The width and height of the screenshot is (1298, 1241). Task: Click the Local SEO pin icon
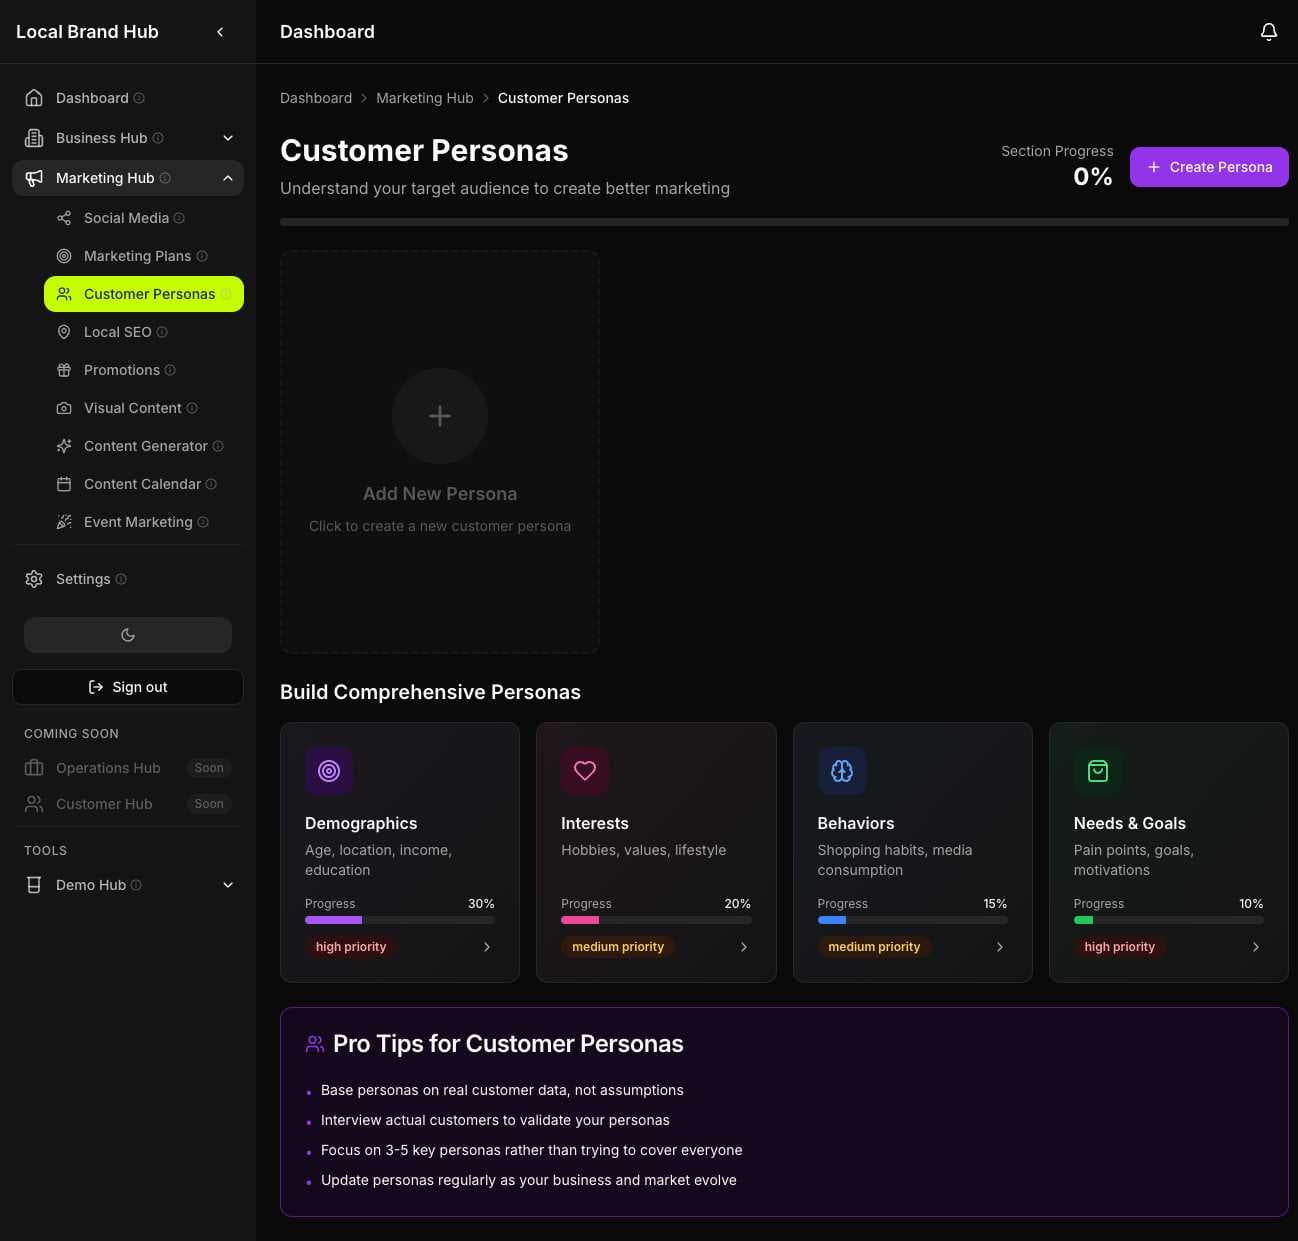[64, 332]
